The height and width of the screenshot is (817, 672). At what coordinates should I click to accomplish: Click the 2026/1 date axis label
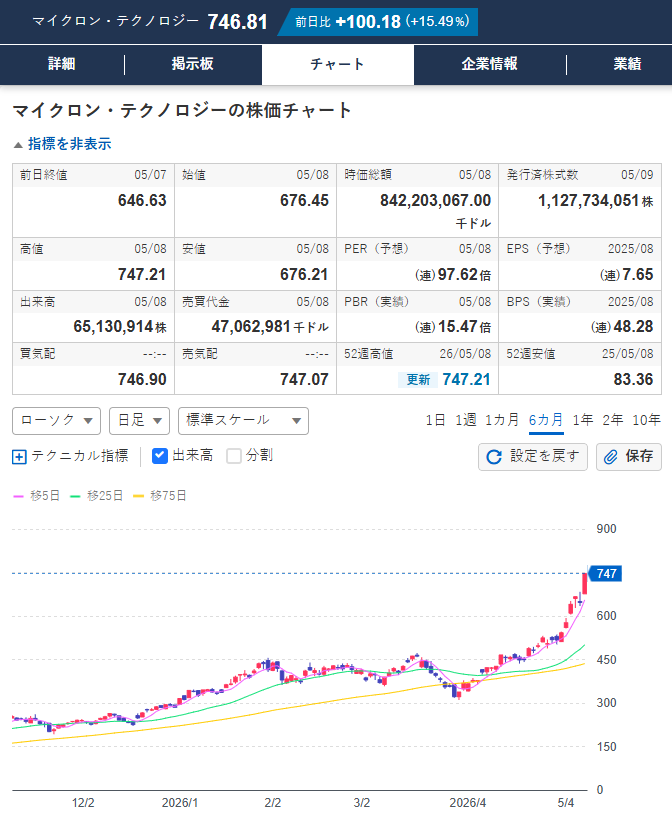point(180,803)
